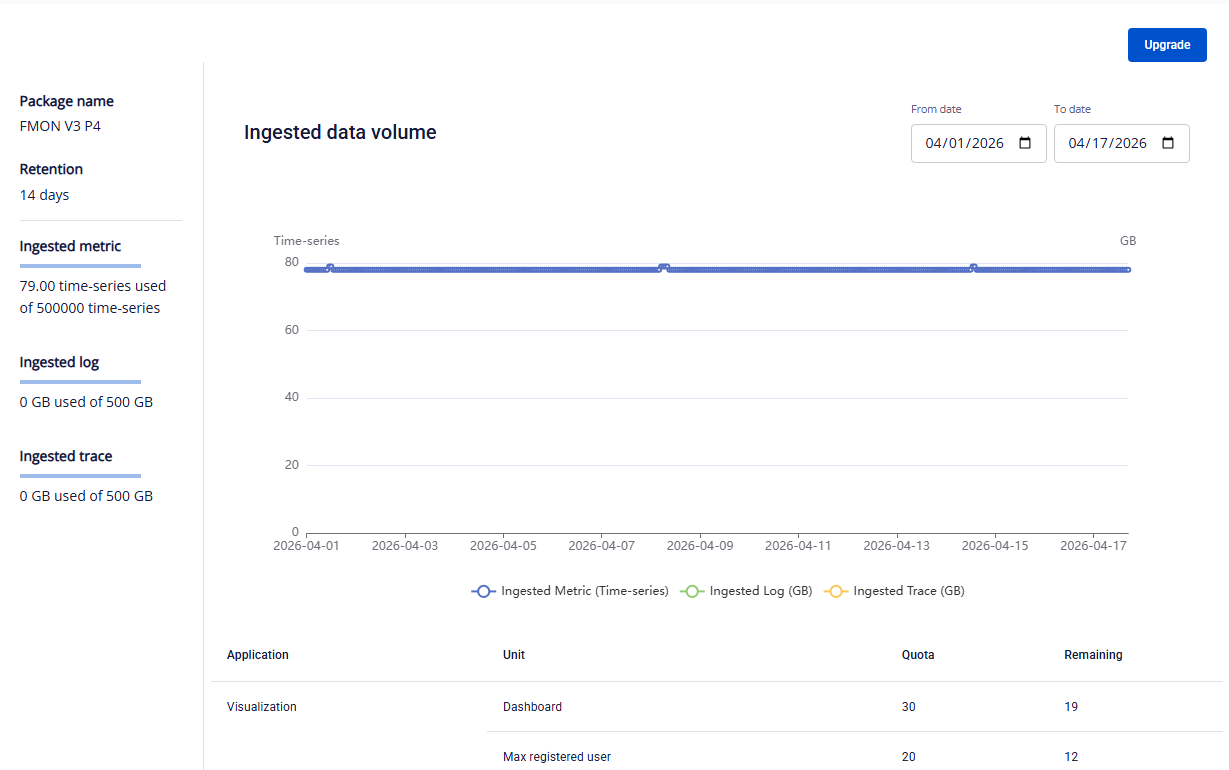Click the Ingested metric usage progress bar
Image resolution: width=1229 pixels, height=770 pixels.
click(80, 266)
